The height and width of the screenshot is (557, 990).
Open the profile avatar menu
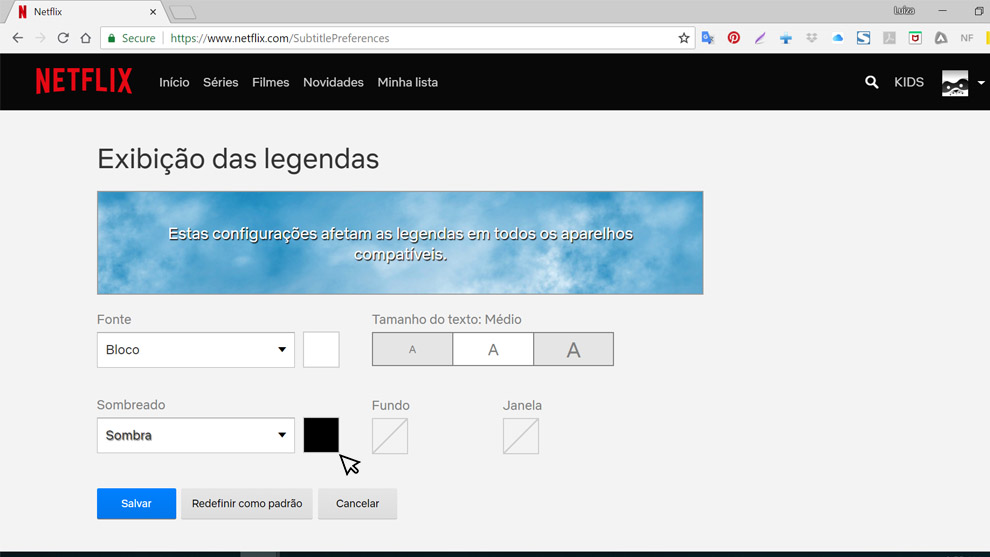coord(955,83)
